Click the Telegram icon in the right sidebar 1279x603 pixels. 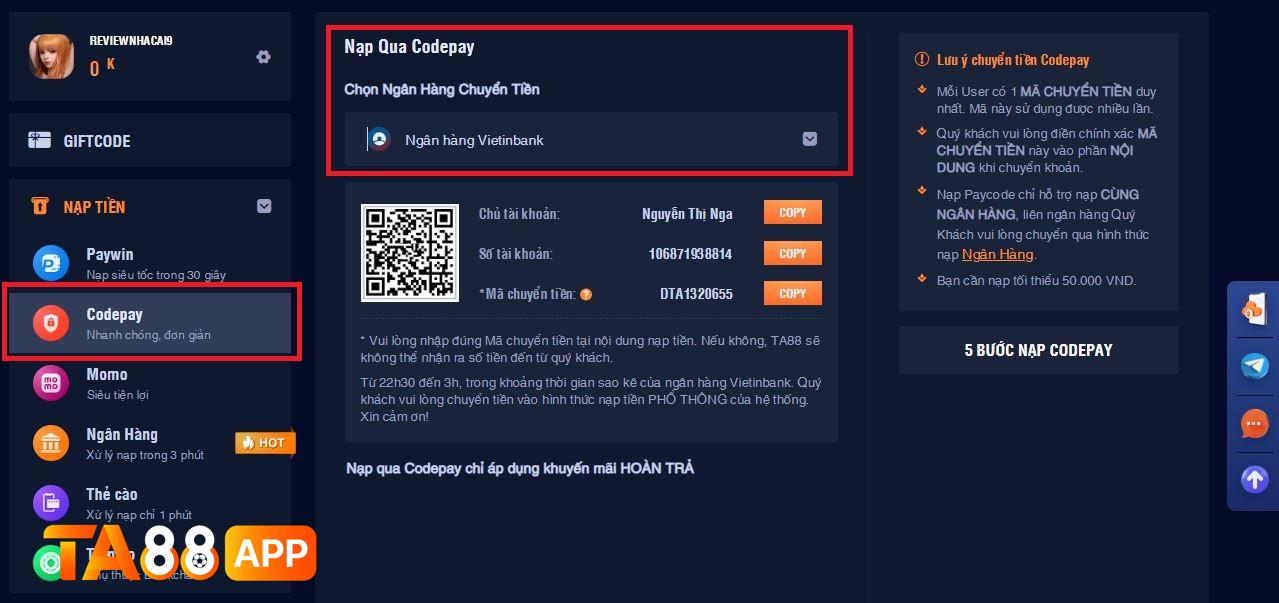(x=1254, y=366)
